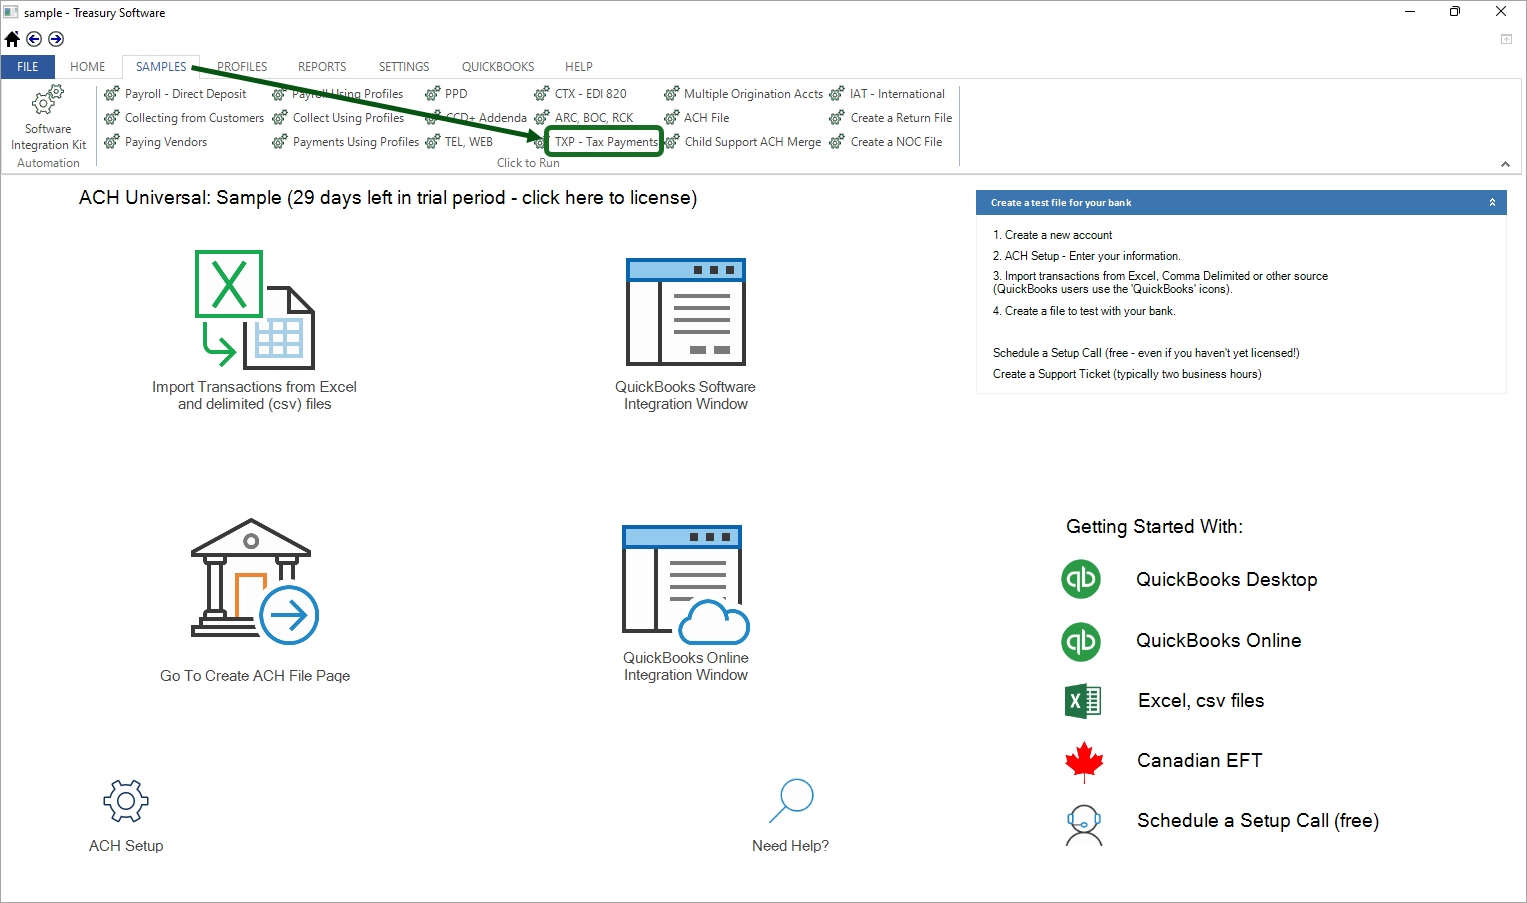Viewport: 1527px width, 903px height.
Task: Click Create a file to test step
Action: click(1084, 311)
